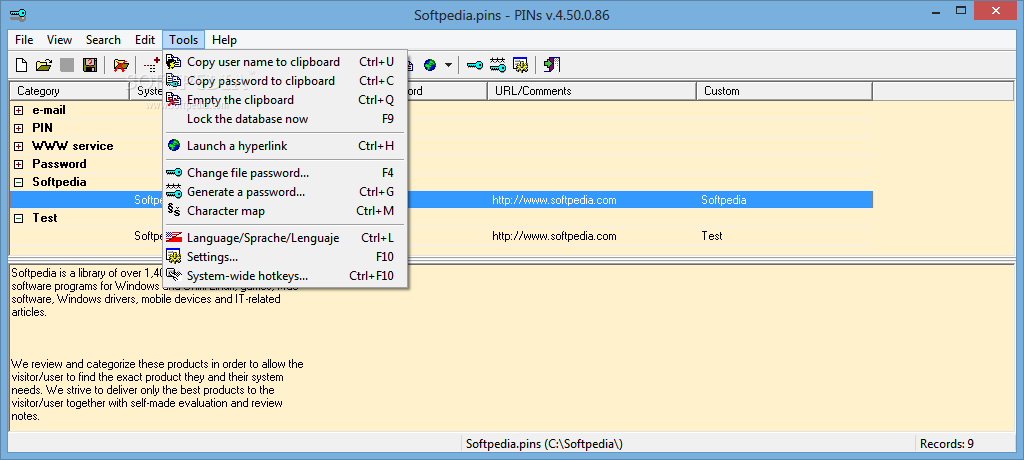The image size is (1024, 460).
Task: Open the Edit menu
Action: point(145,40)
